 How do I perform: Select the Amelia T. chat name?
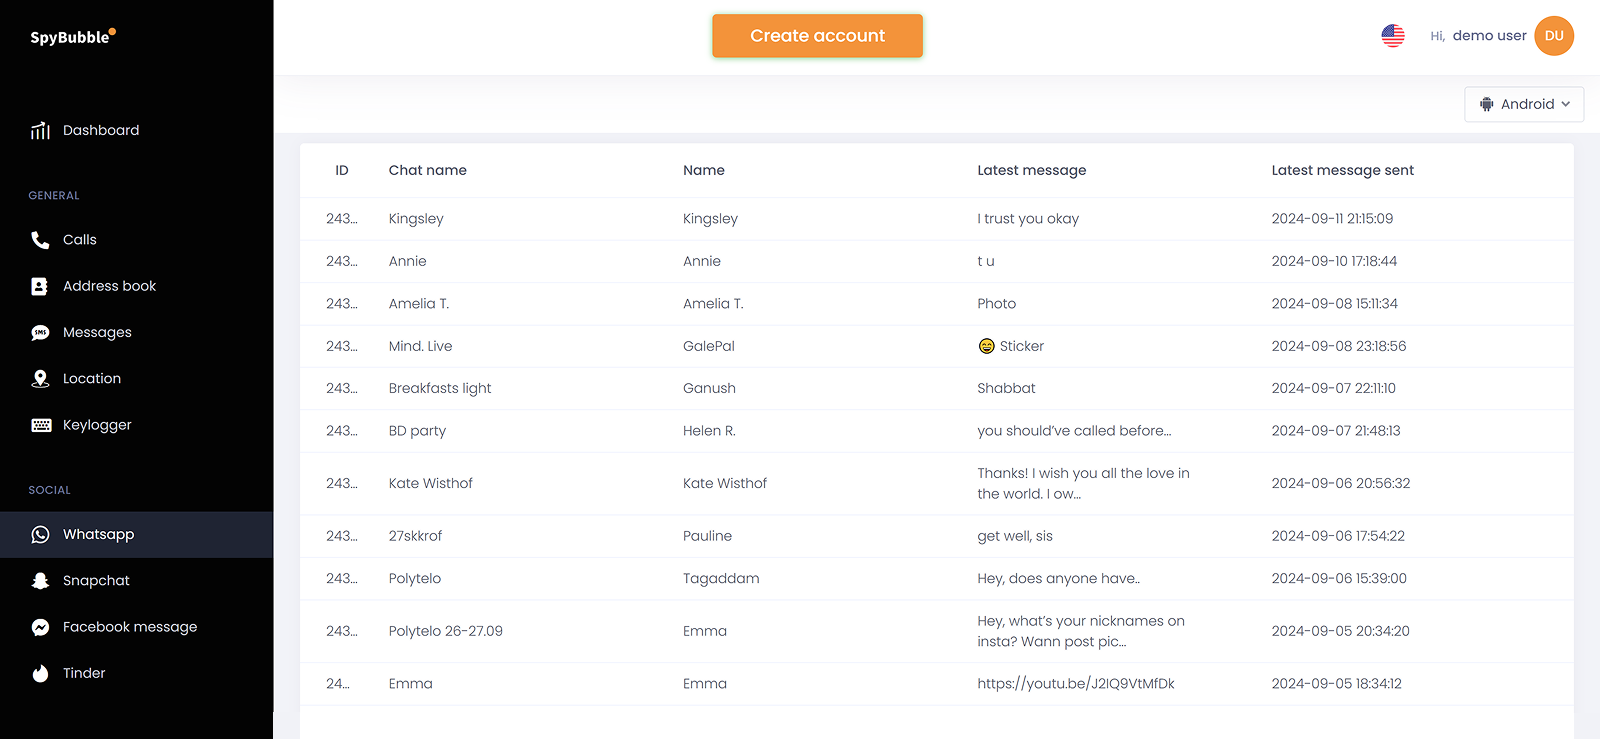(x=419, y=304)
